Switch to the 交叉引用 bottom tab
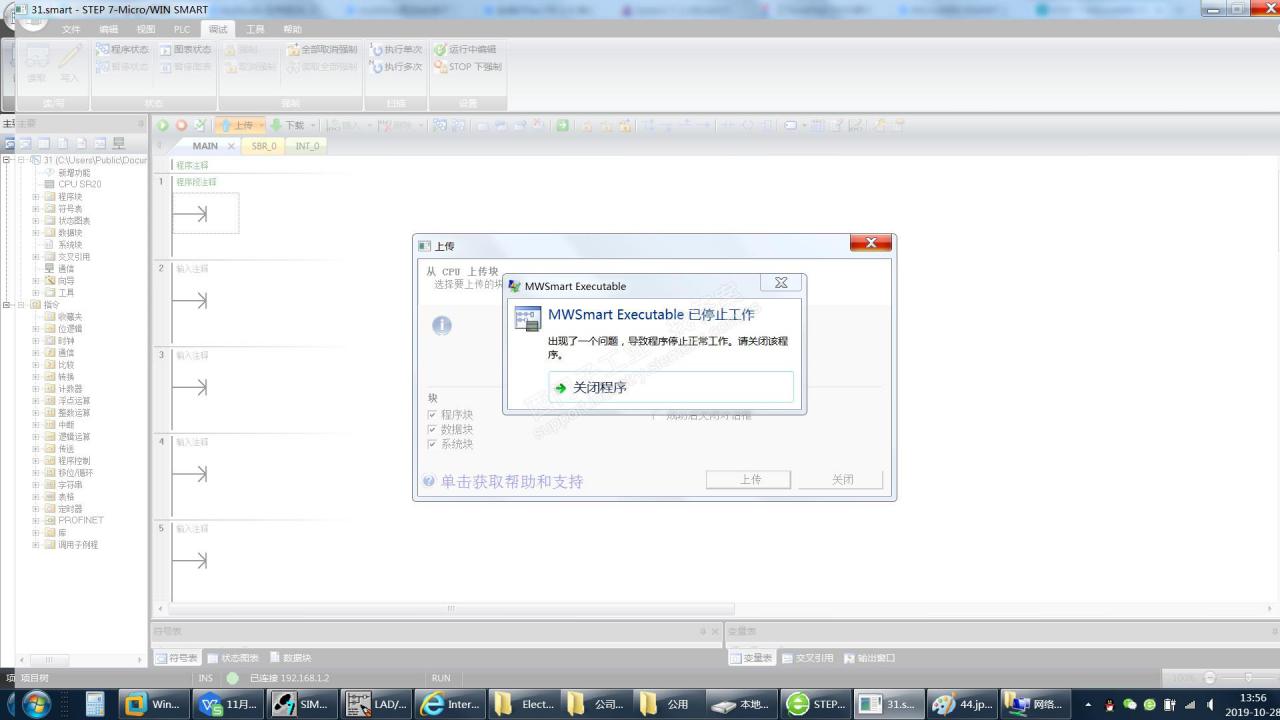This screenshot has height=720, width=1280. tap(808, 658)
